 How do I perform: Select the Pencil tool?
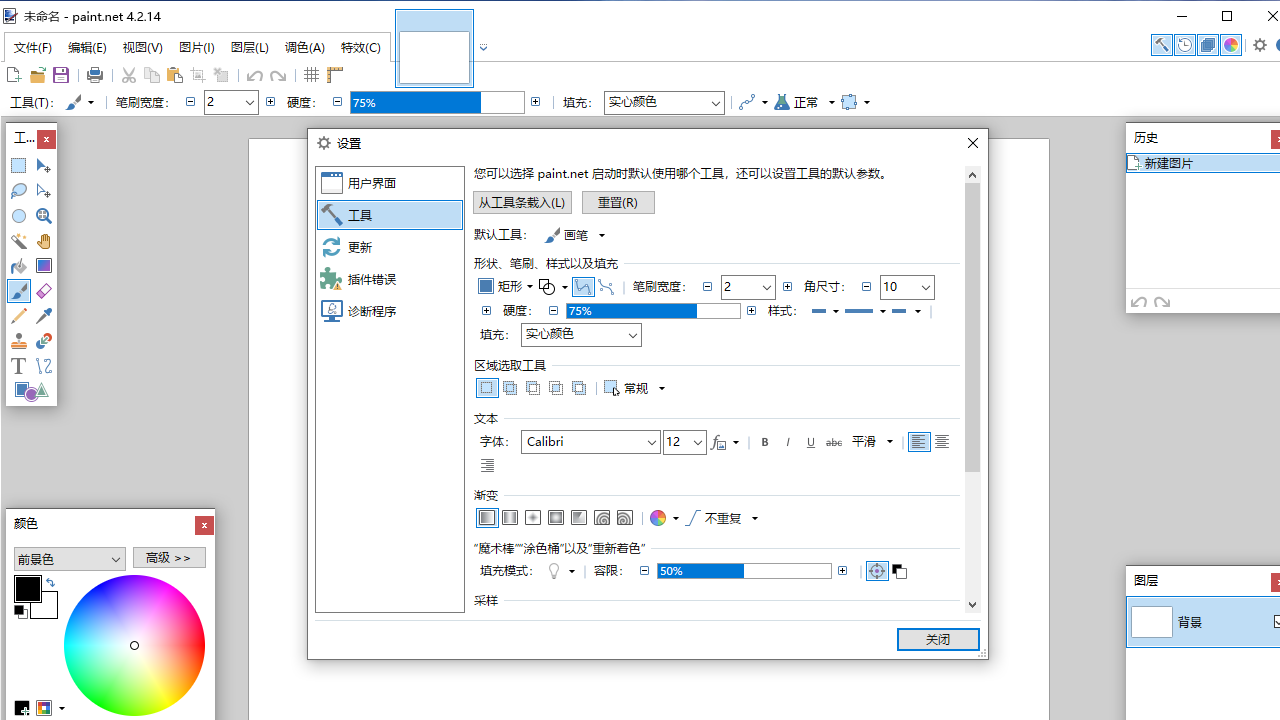coord(18,315)
